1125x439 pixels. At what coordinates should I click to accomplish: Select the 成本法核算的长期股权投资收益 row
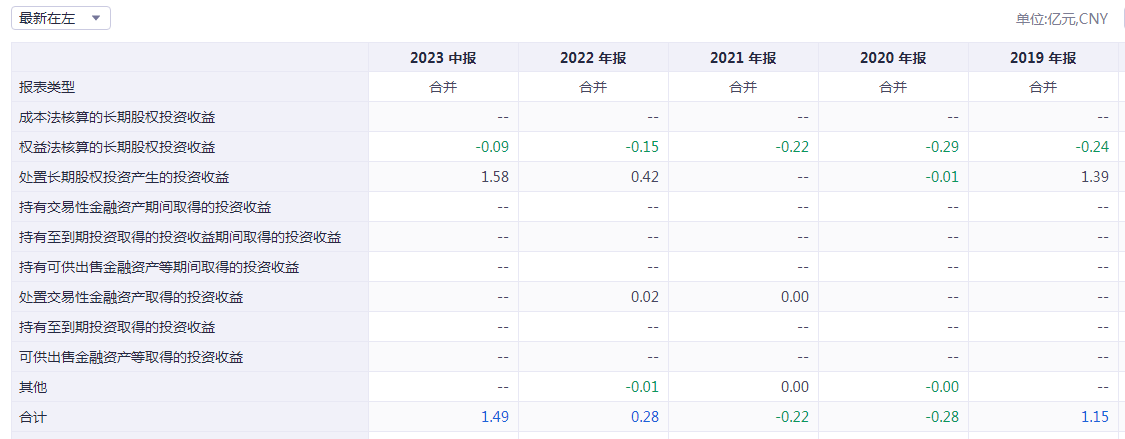pos(117,117)
